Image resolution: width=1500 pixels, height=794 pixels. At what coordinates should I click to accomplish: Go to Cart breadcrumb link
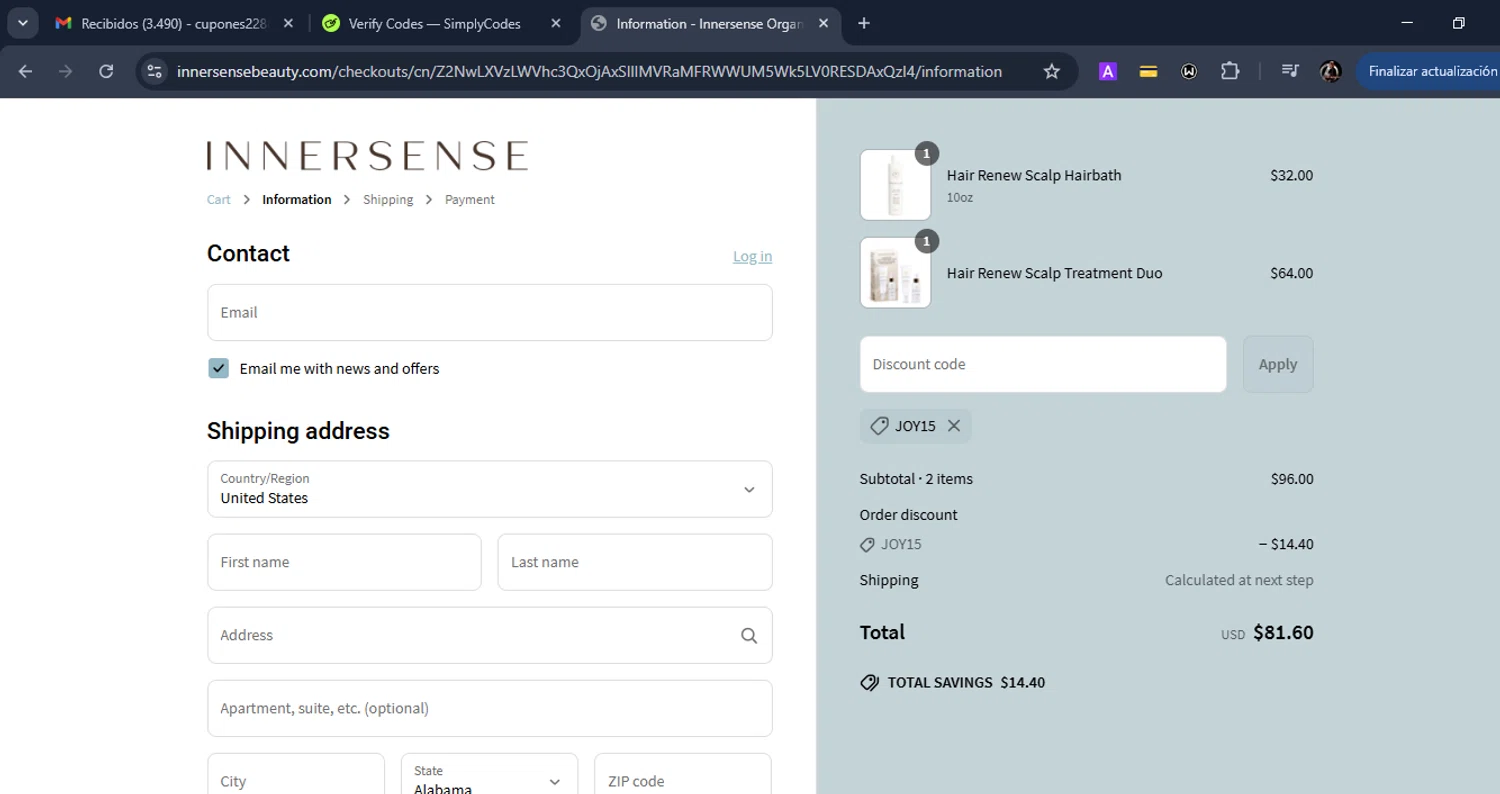pyautogui.click(x=218, y=200)
